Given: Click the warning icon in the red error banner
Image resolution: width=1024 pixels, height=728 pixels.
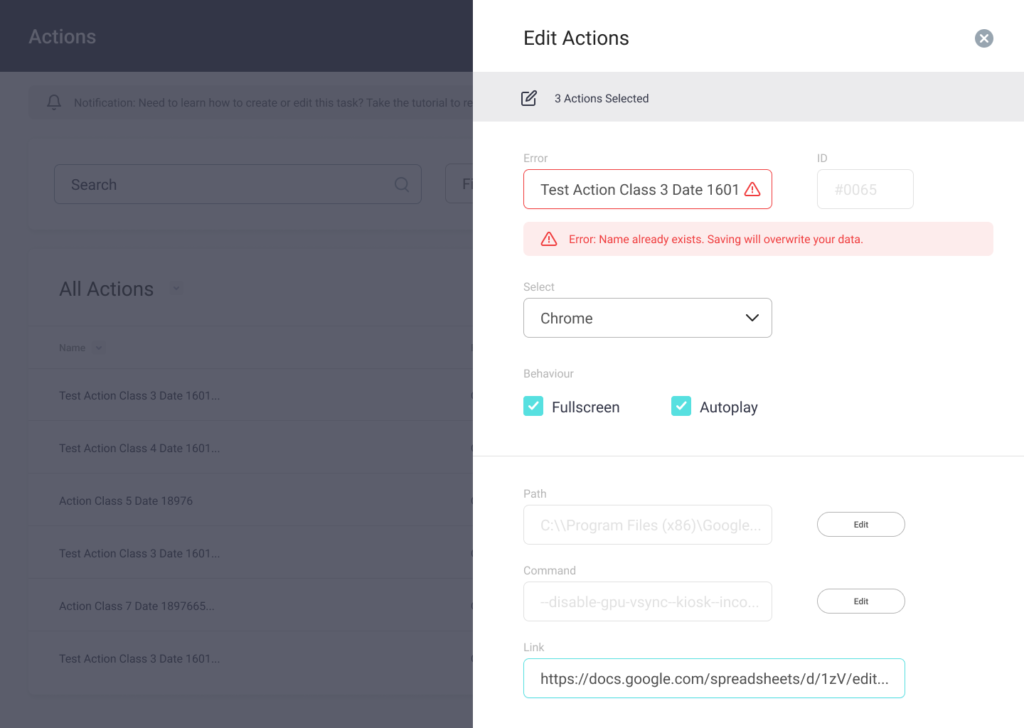Looking at the screenshot, I should coord(549,239).
